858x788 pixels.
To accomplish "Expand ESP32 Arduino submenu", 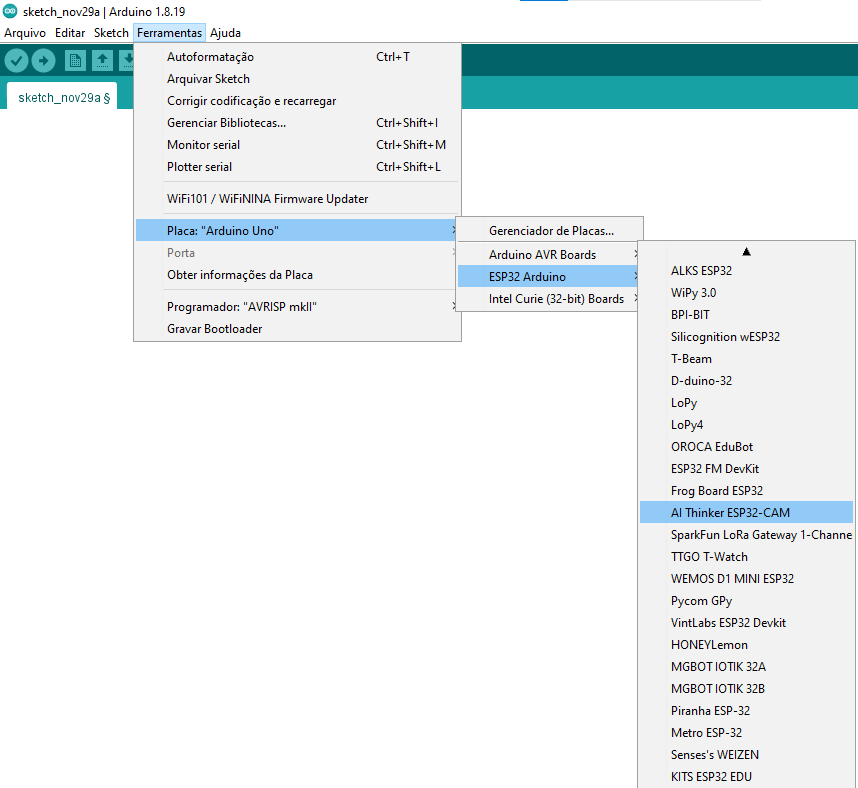I will 549,276.
